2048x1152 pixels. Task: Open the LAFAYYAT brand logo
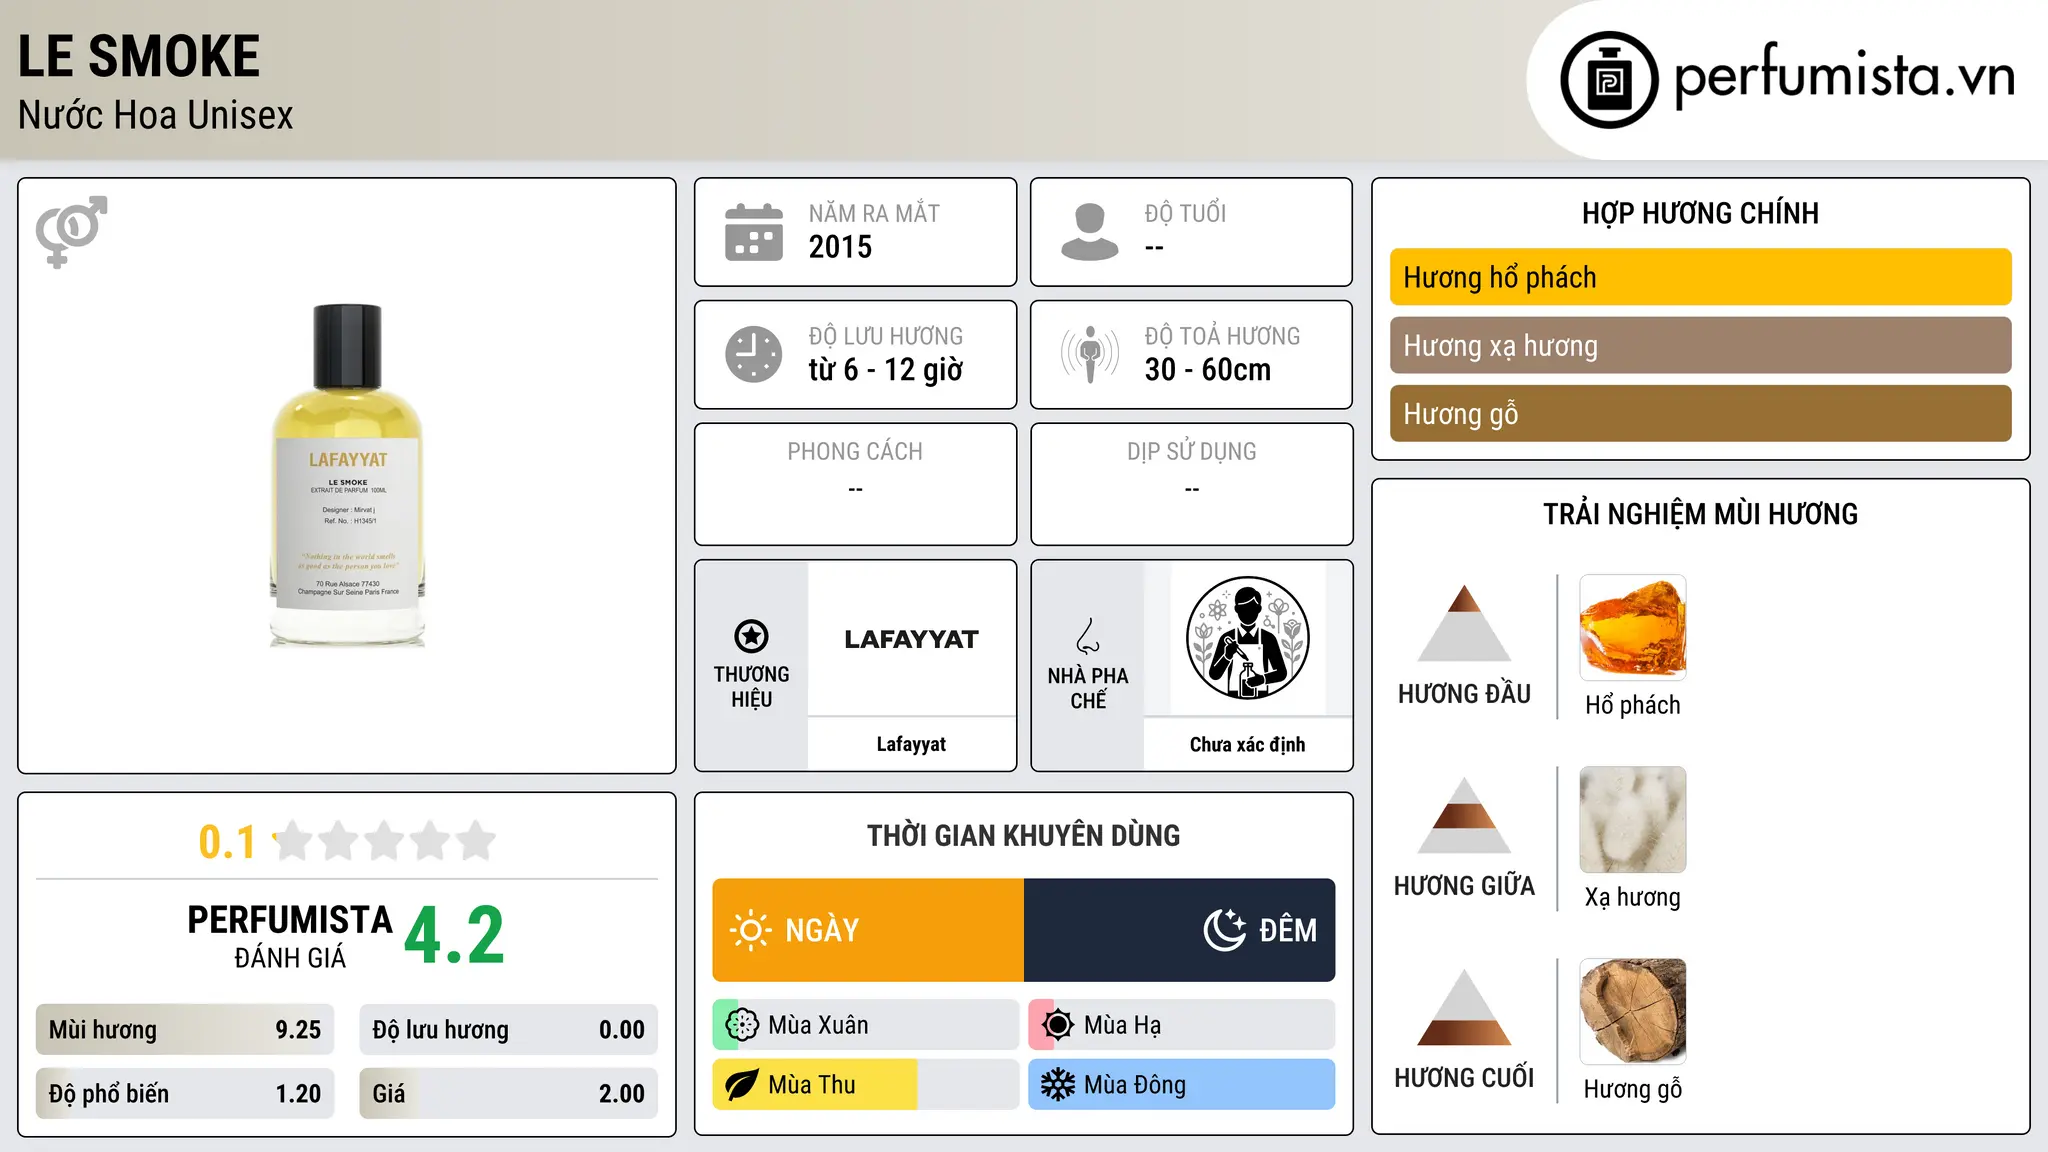[x=911, y=639]
